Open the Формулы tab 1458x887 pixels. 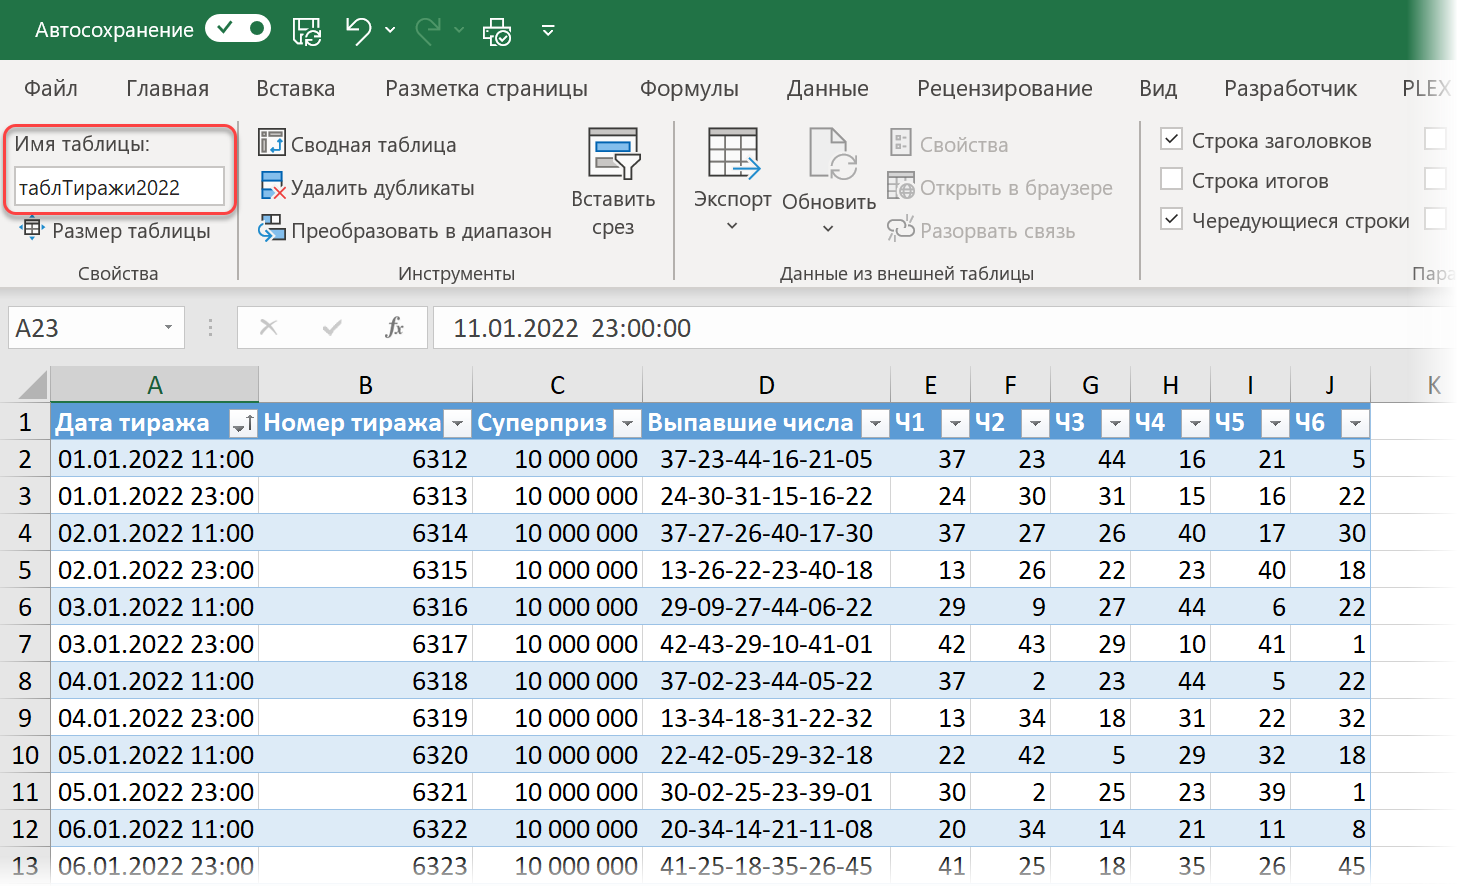(x=689, y=88)
